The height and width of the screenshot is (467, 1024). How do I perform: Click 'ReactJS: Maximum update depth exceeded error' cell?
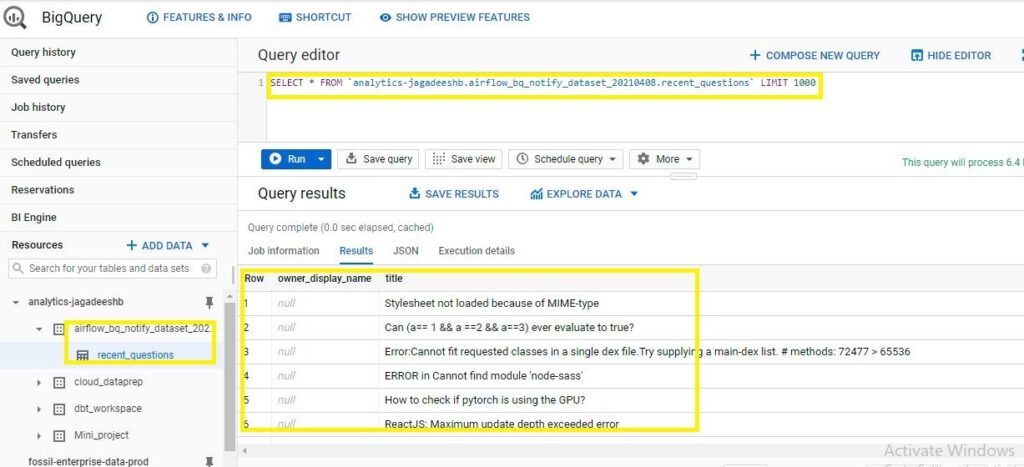coord(502,424)
